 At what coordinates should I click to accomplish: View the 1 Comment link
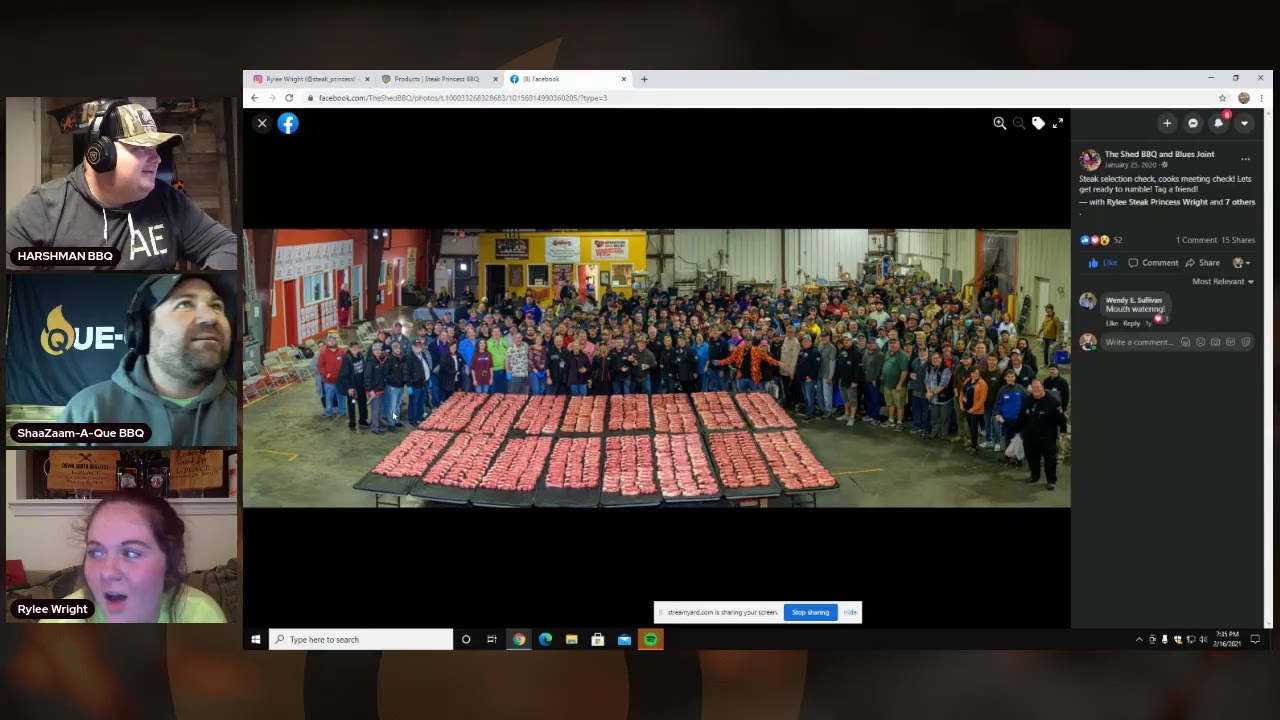[x=1196, y=240]
